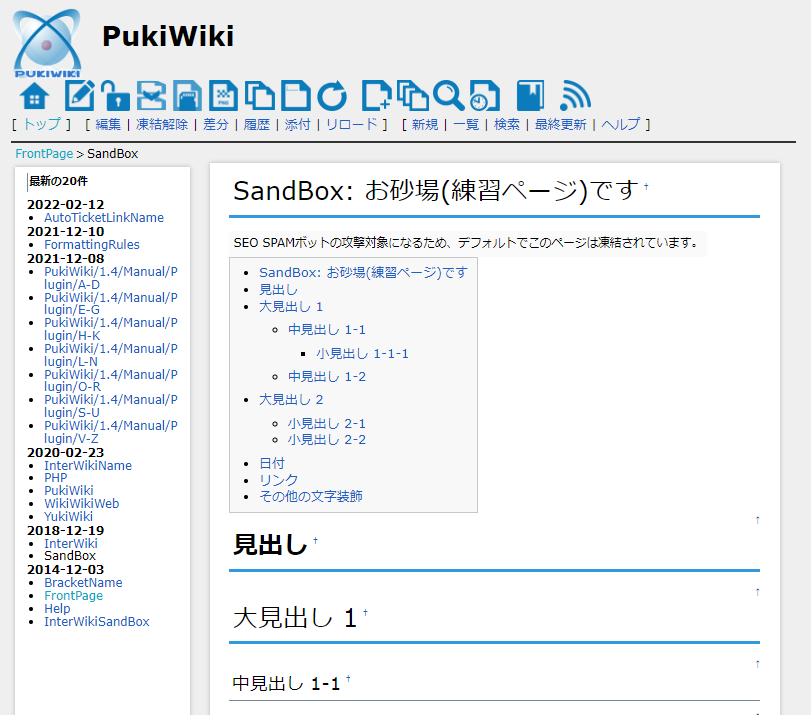Viewport: 811px width, 715px height.
Task: Click the PukiWiki logo image
Action: pos(47,43)
